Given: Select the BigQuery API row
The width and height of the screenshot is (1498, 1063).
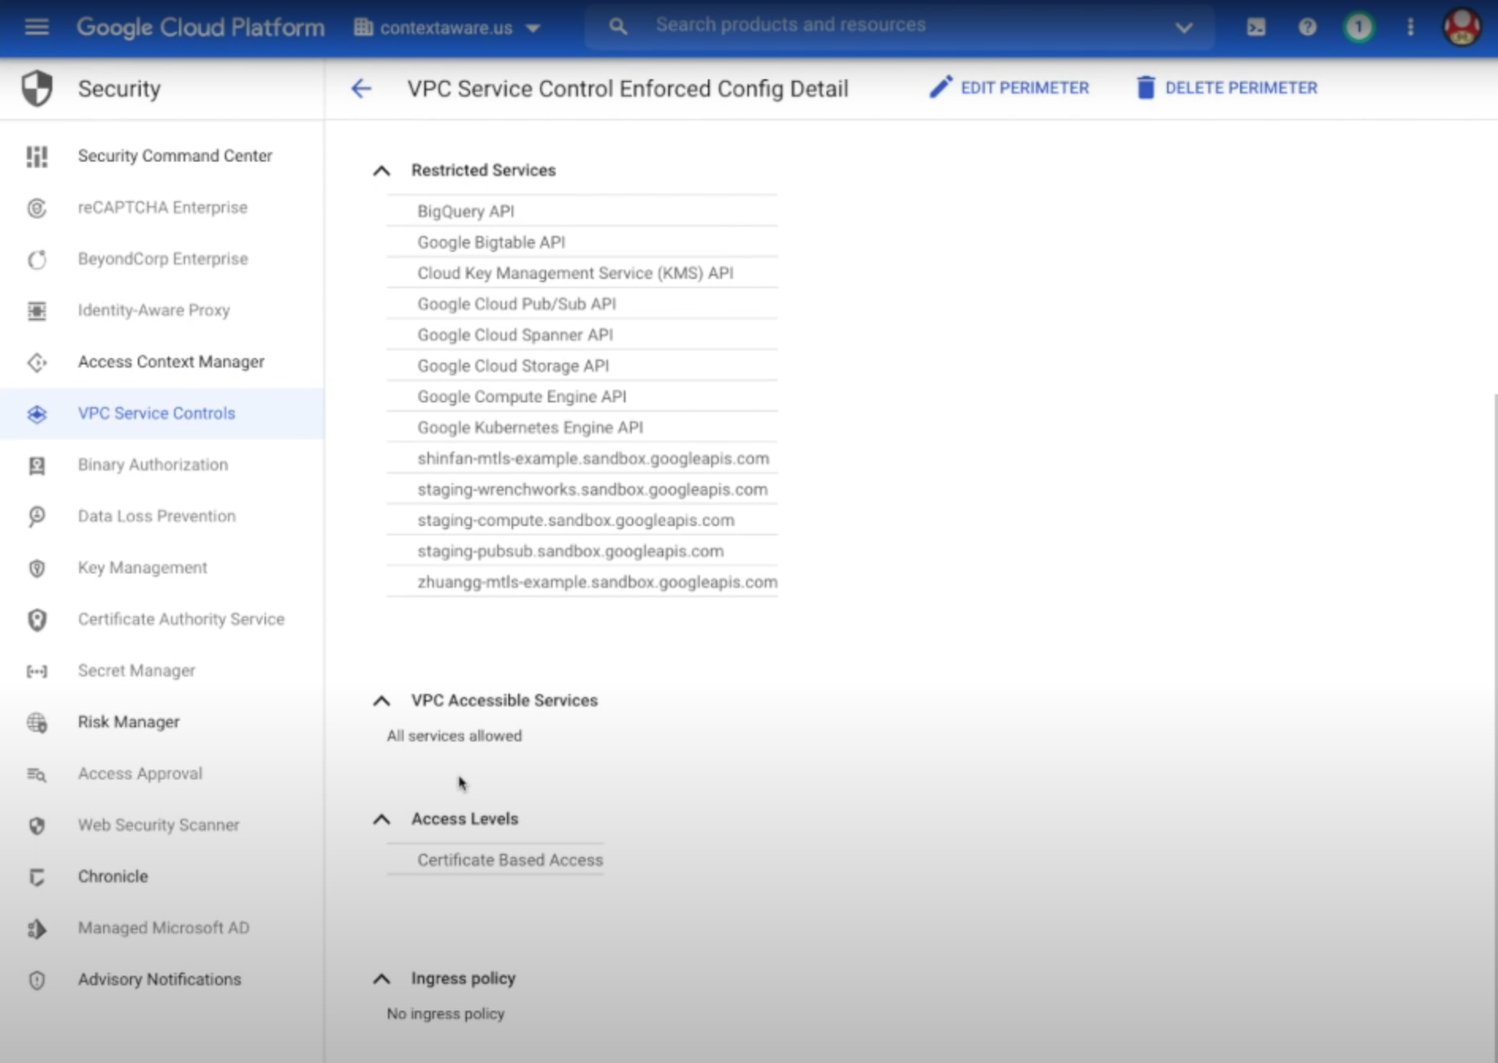Looking at the screenshot, I should pyautogui.click(x=582, y=211).
